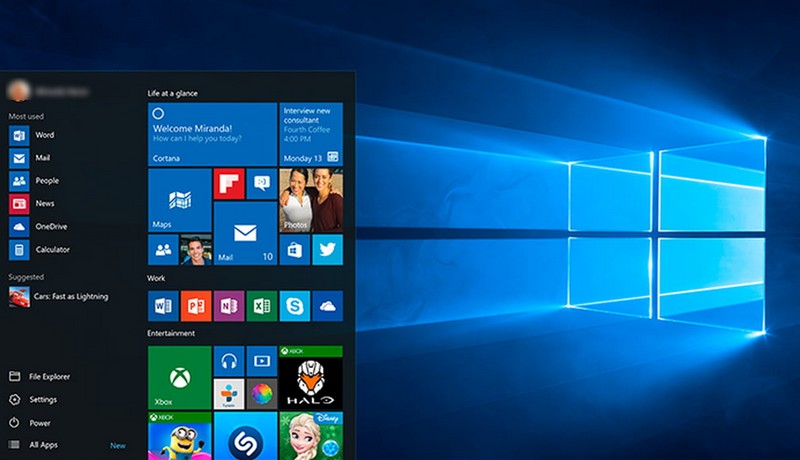Show All Apps list

coord(34,445)
